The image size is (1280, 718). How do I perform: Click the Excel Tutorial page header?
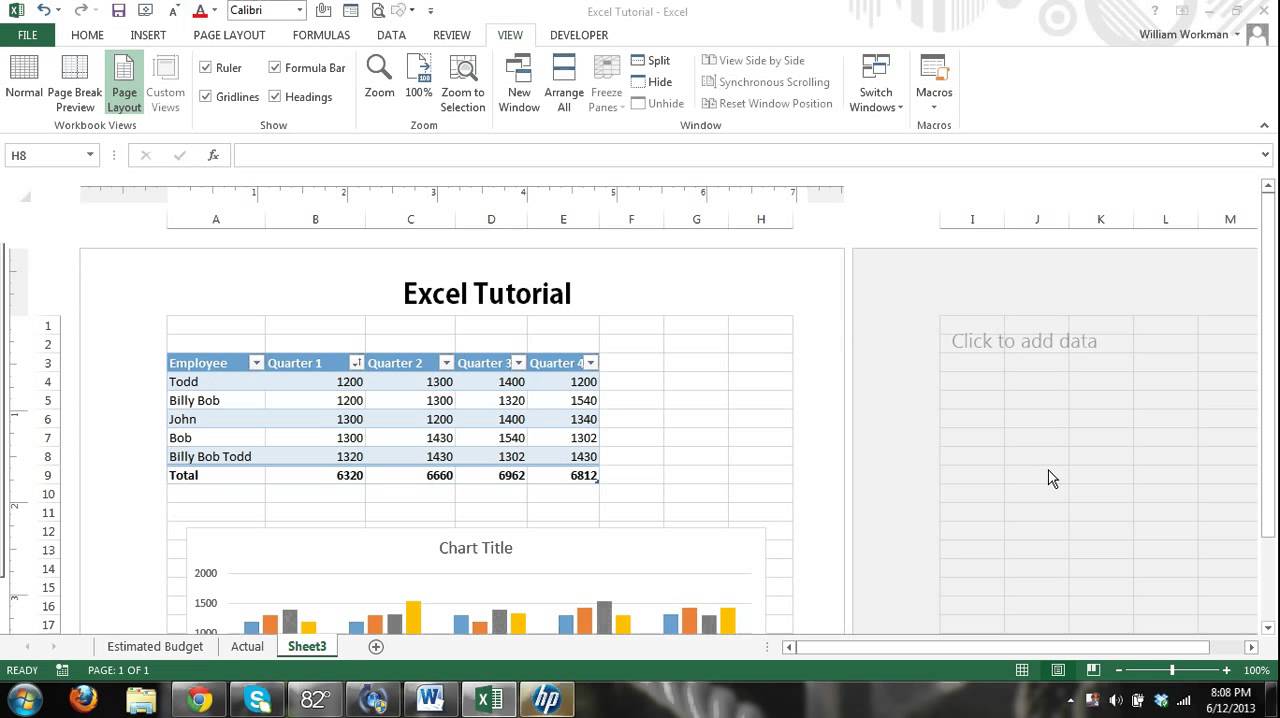(487, 294)
